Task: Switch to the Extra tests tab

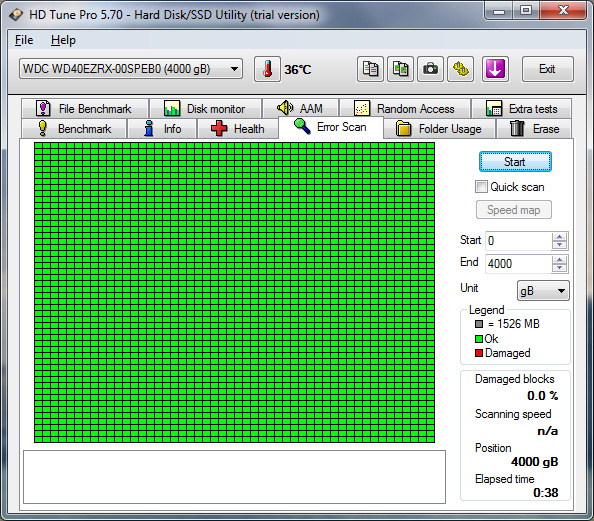Action: (522, 109)
